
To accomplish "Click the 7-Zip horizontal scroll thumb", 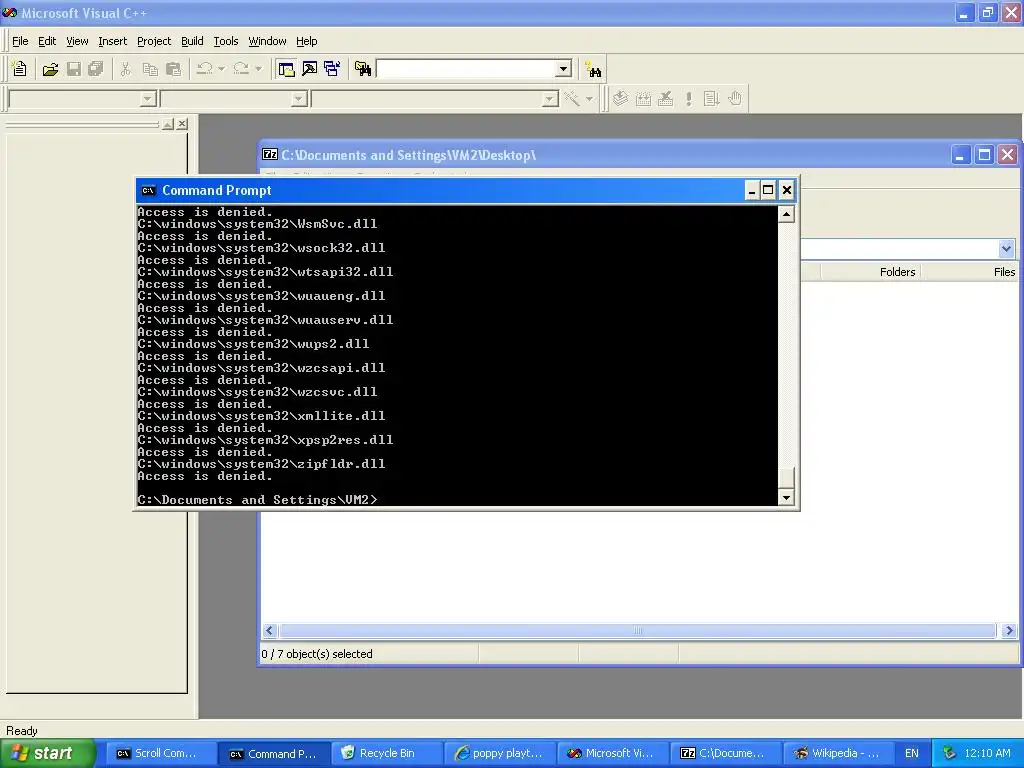I will click(x=637, y=631).
